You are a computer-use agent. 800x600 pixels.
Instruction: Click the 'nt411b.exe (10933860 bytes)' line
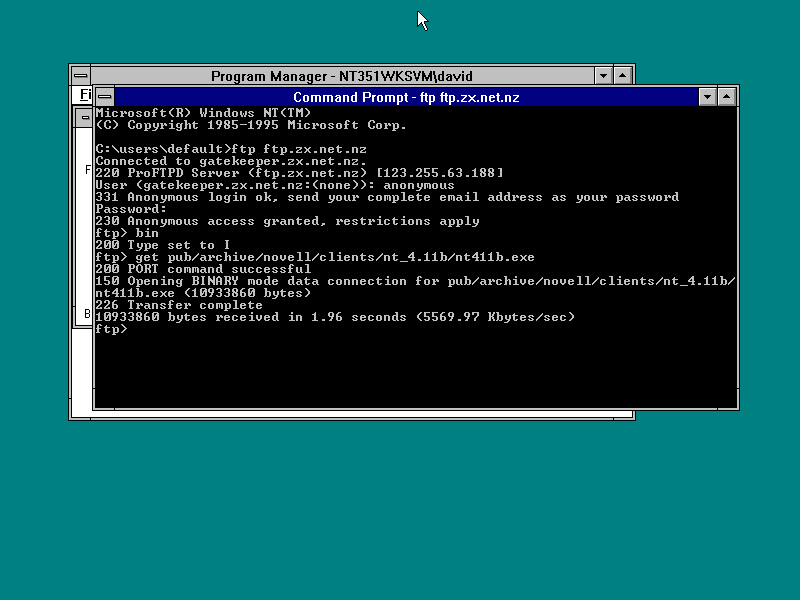tap(203, 293)
